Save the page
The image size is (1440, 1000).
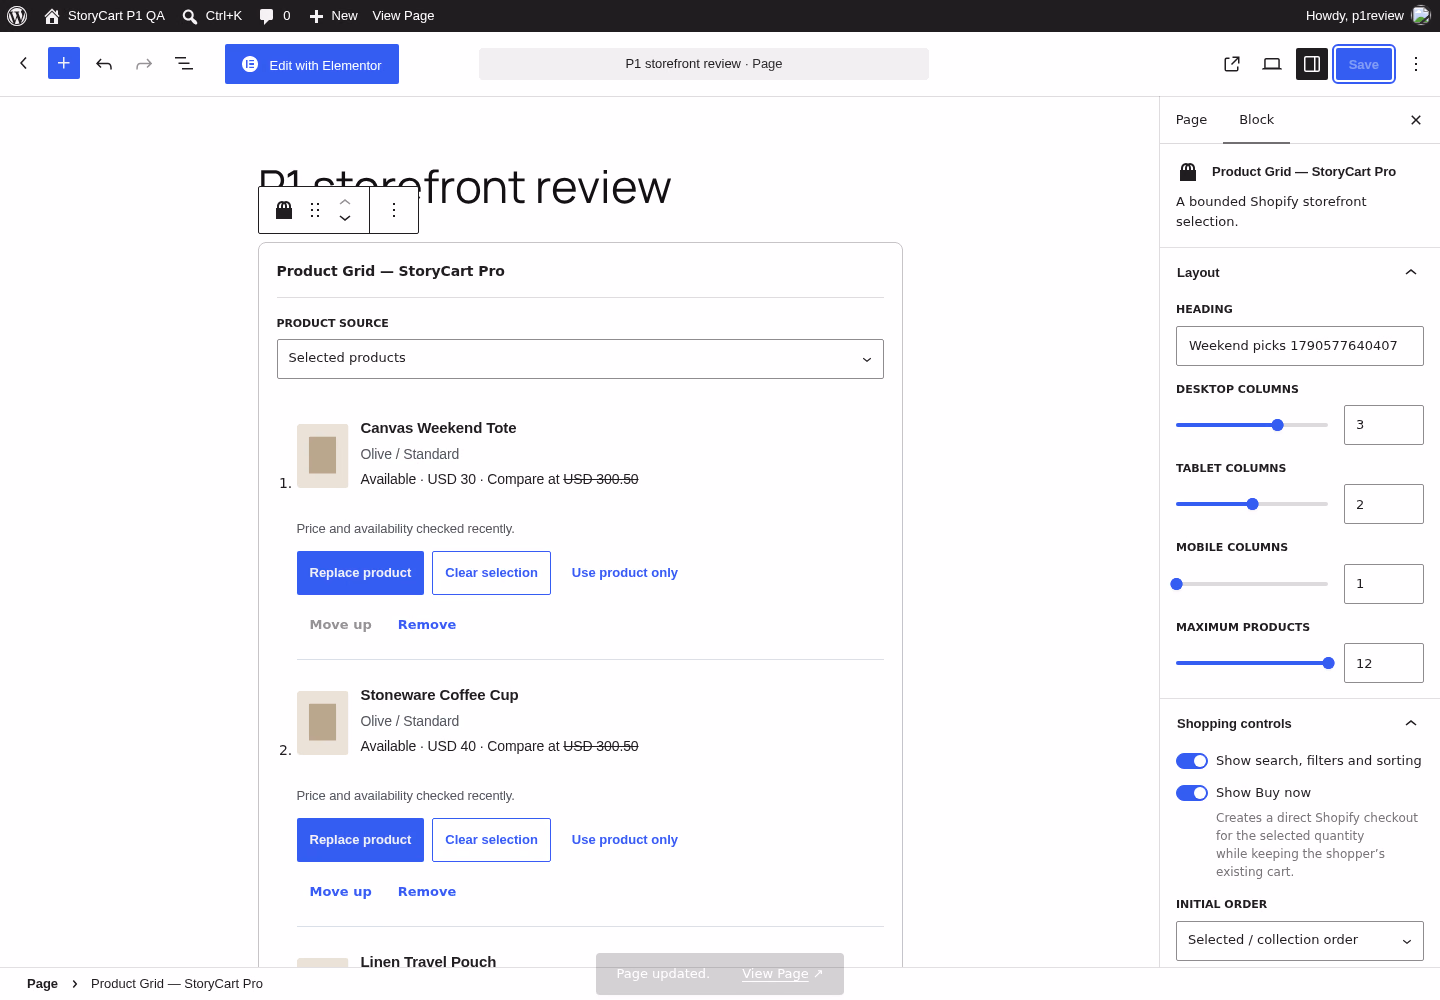click(1364, 64)
